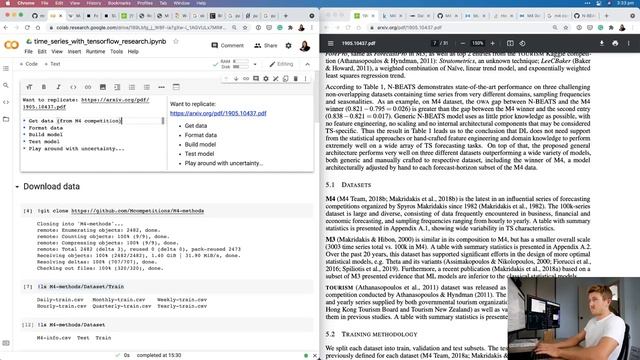
Task: Expand RAM and Disk runtime dropdown
Action: (255, 64)
